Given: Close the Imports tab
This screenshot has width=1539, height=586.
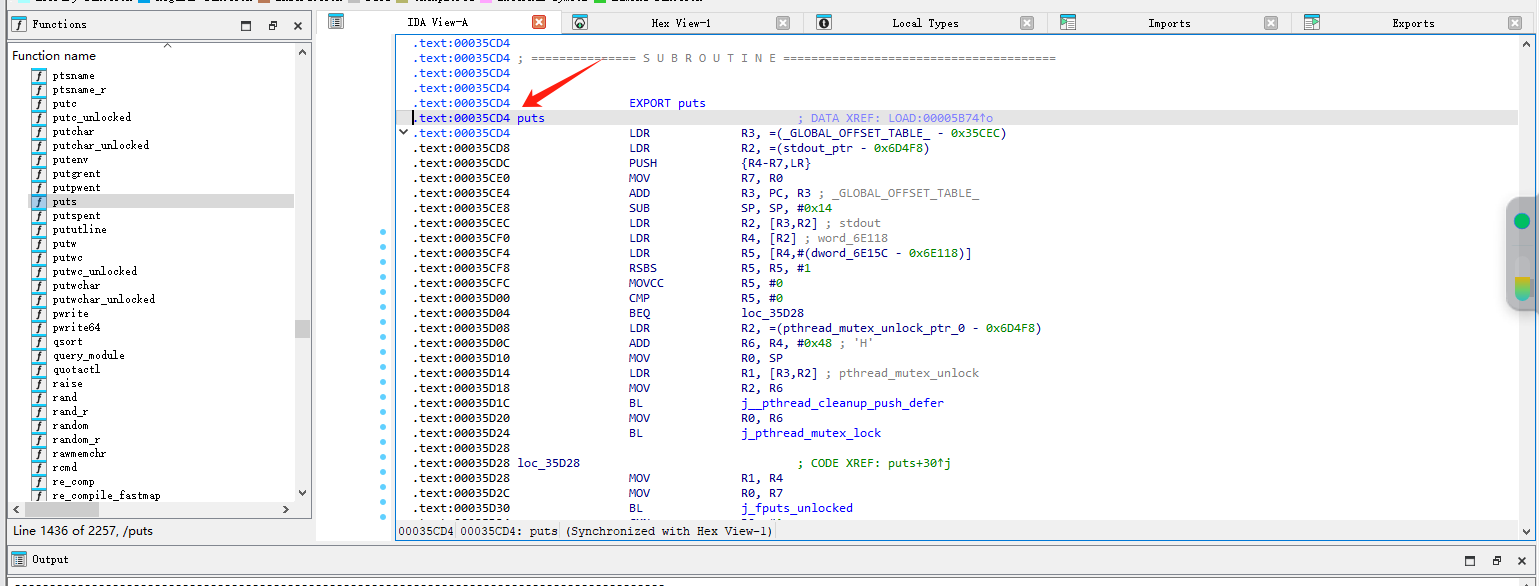Looking at the screenshot, I should [x=1271, y=23].
